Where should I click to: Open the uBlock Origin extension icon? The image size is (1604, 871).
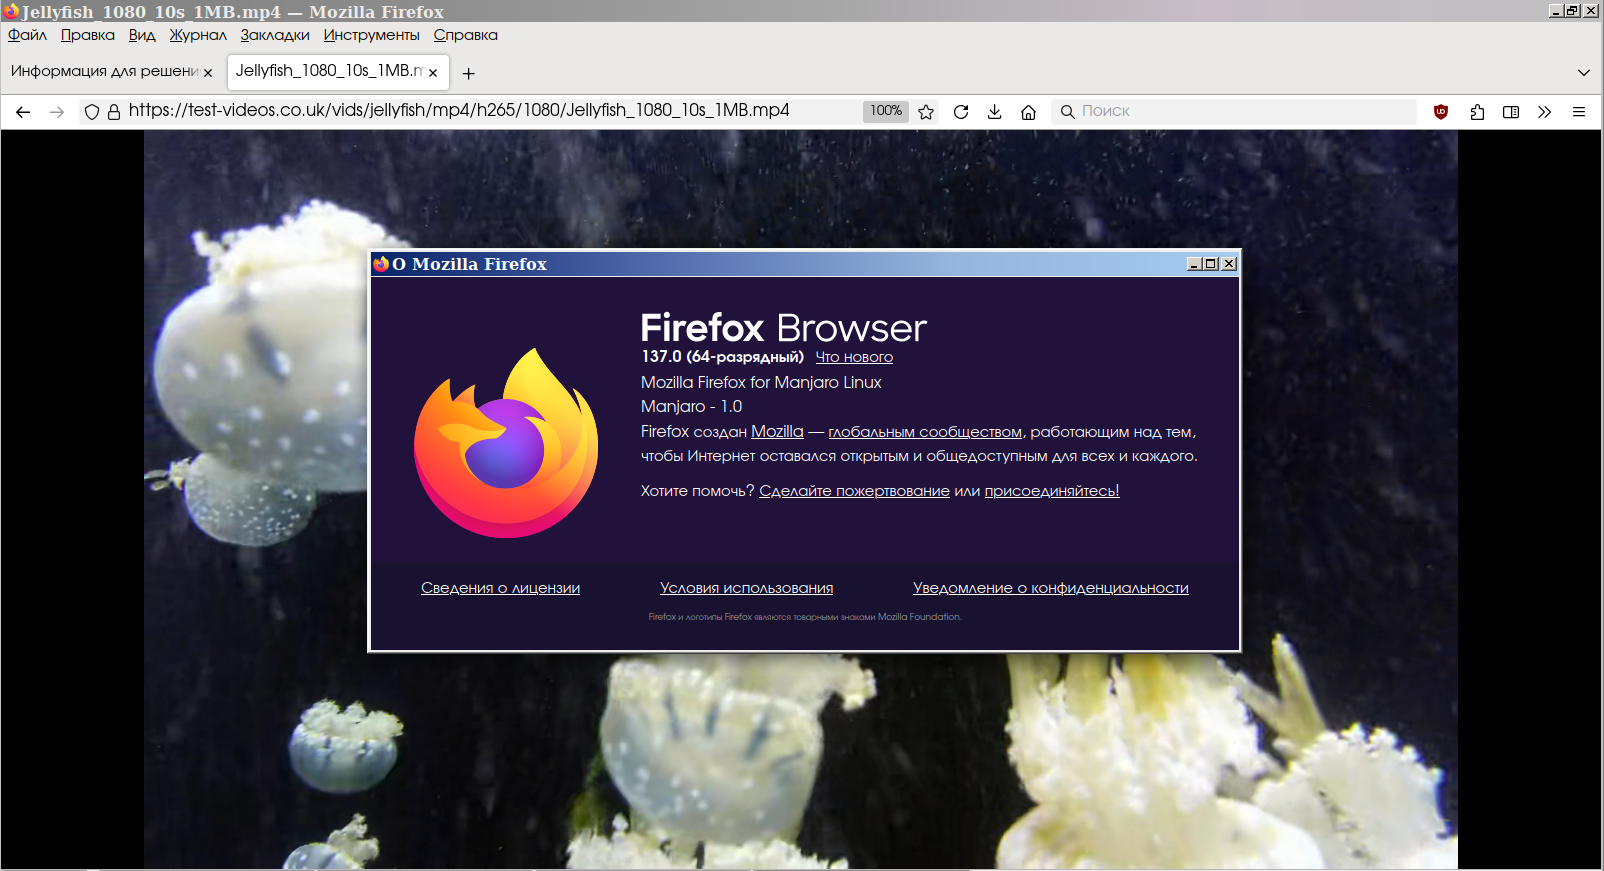pyautogui.click(x=1441, y=112)
